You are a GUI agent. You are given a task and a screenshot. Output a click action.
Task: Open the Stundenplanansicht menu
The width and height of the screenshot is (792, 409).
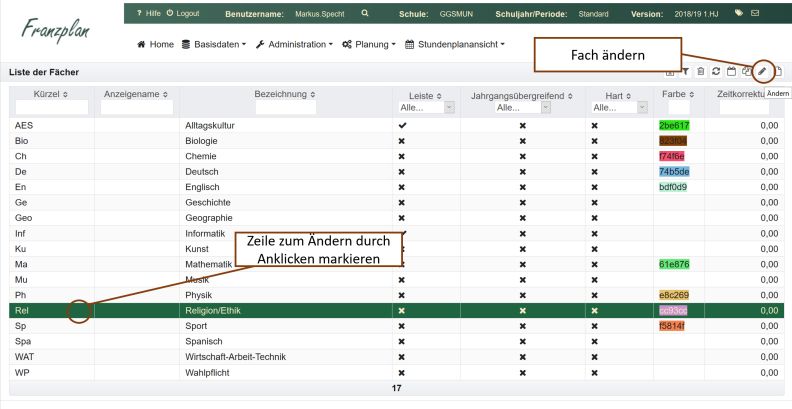455,45
